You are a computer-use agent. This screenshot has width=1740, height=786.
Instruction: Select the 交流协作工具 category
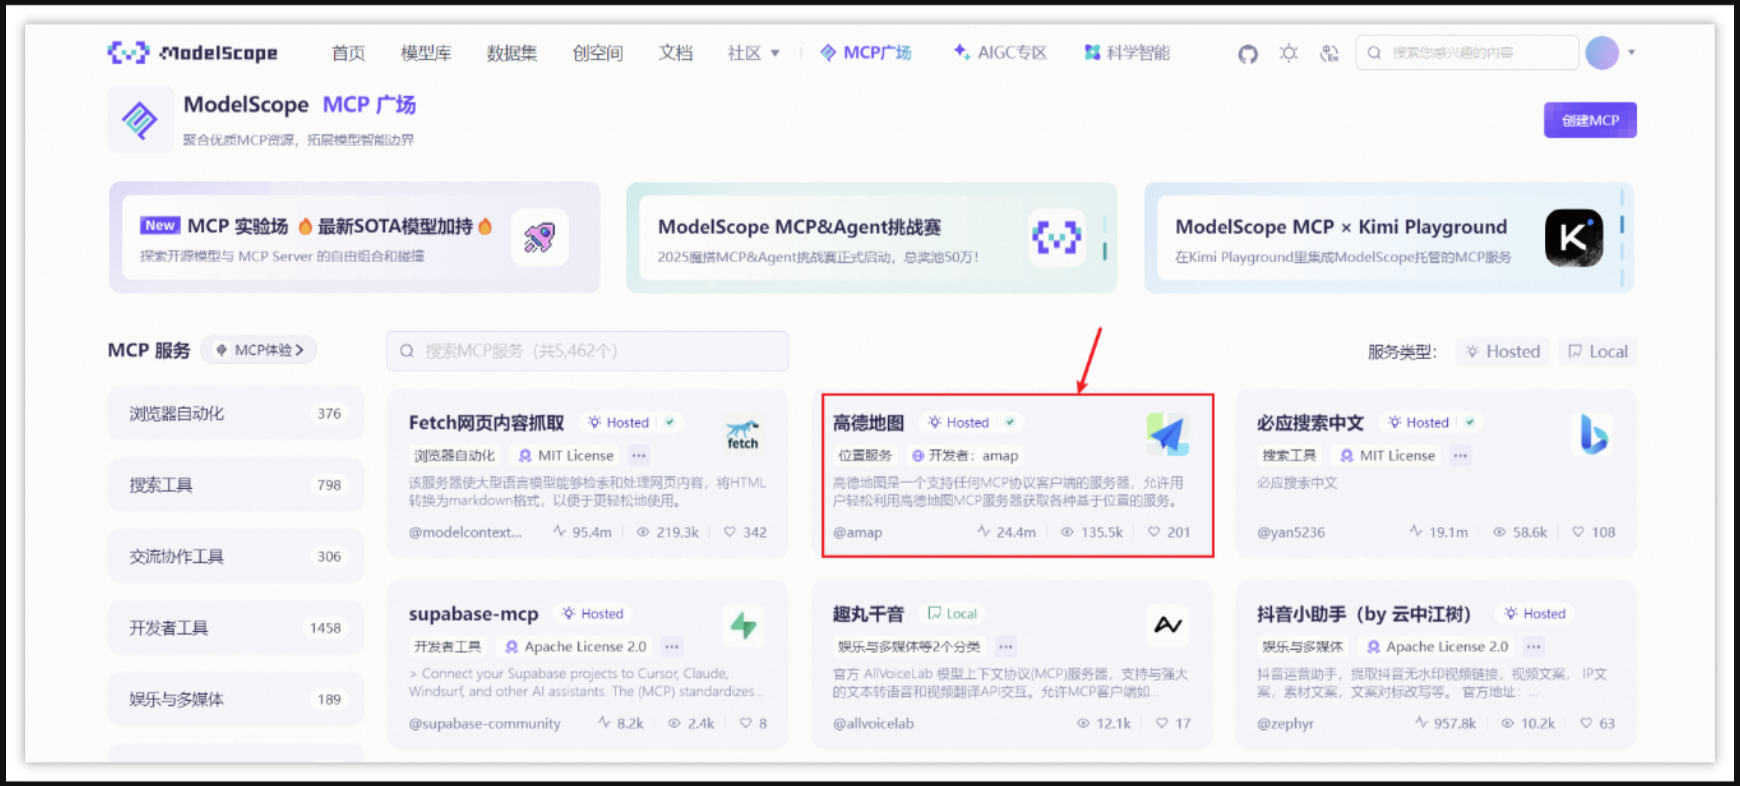click(235, 556)
